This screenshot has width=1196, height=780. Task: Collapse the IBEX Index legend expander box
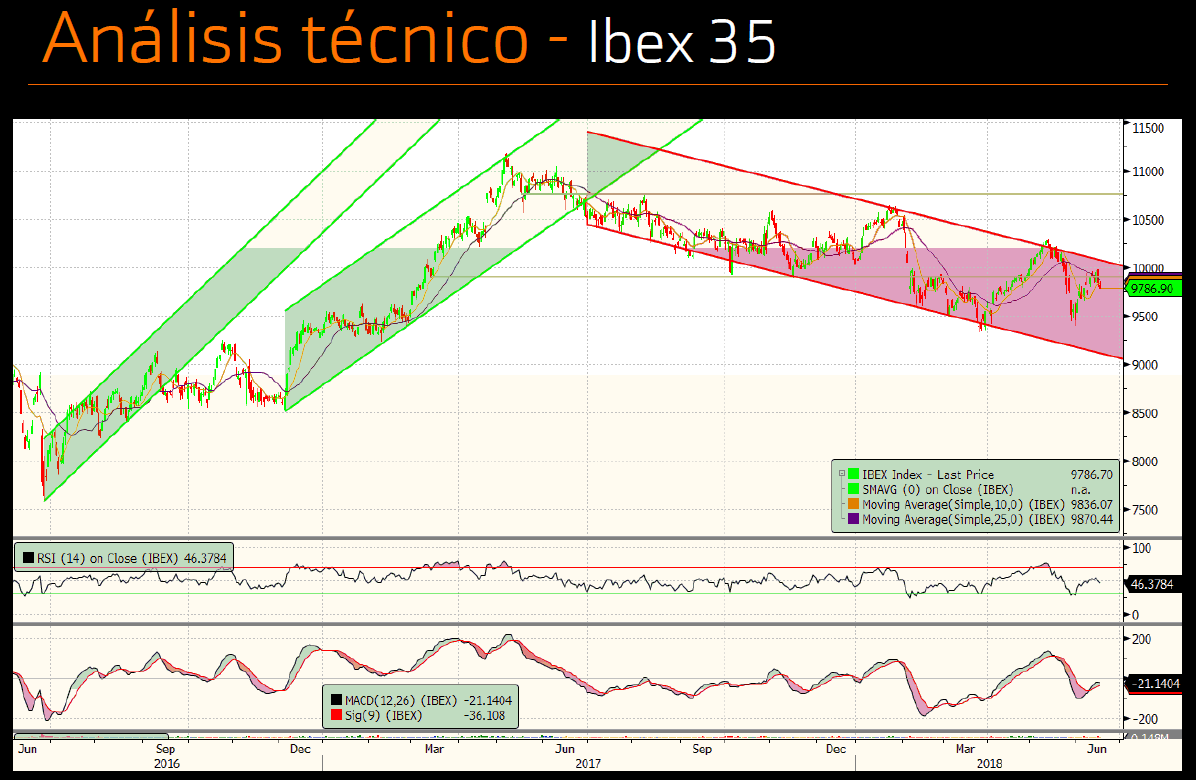[842, 473]
